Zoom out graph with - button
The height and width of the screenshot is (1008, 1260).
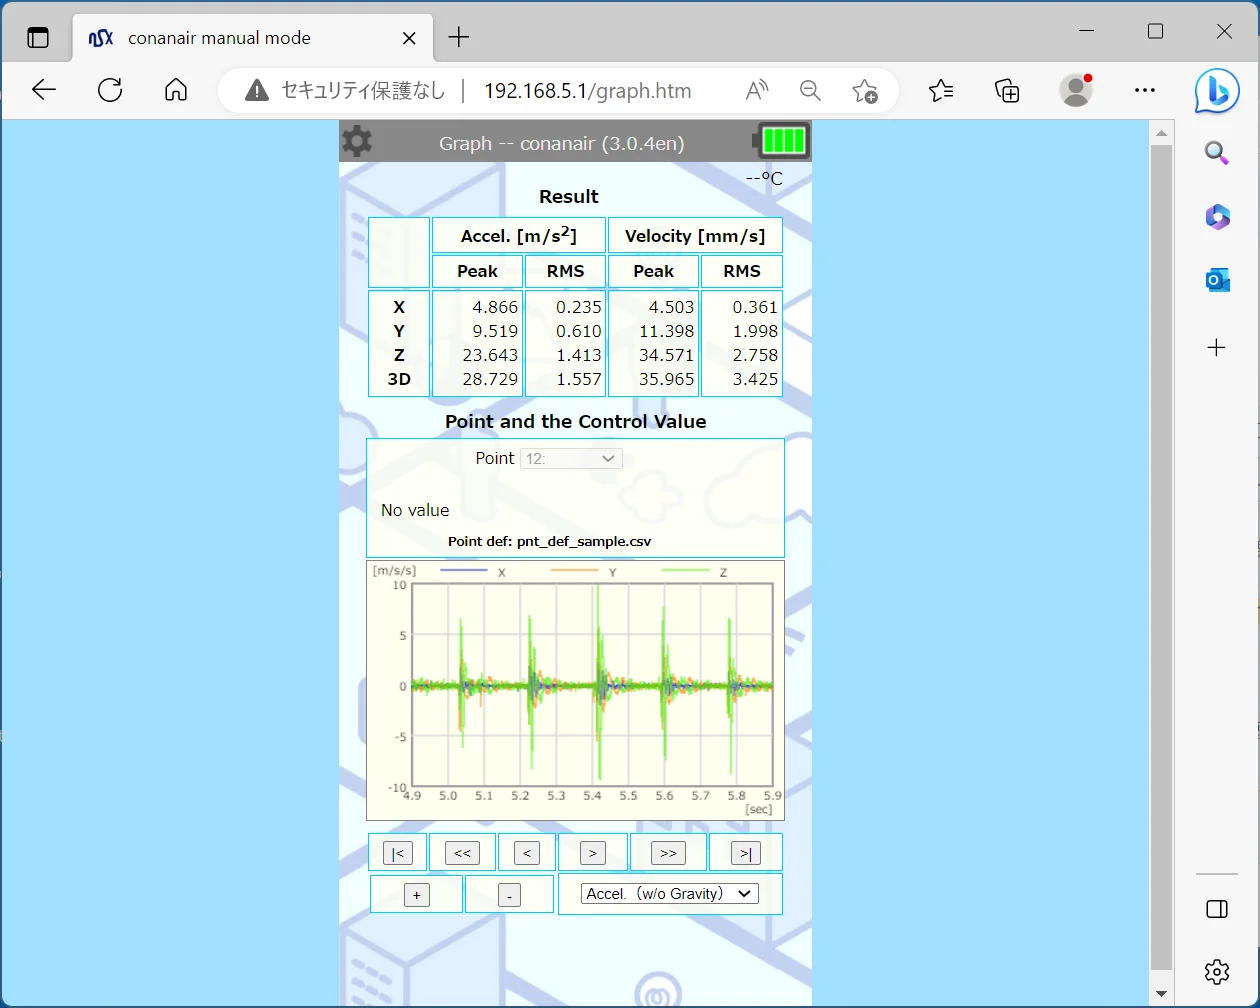click(509, 895)
